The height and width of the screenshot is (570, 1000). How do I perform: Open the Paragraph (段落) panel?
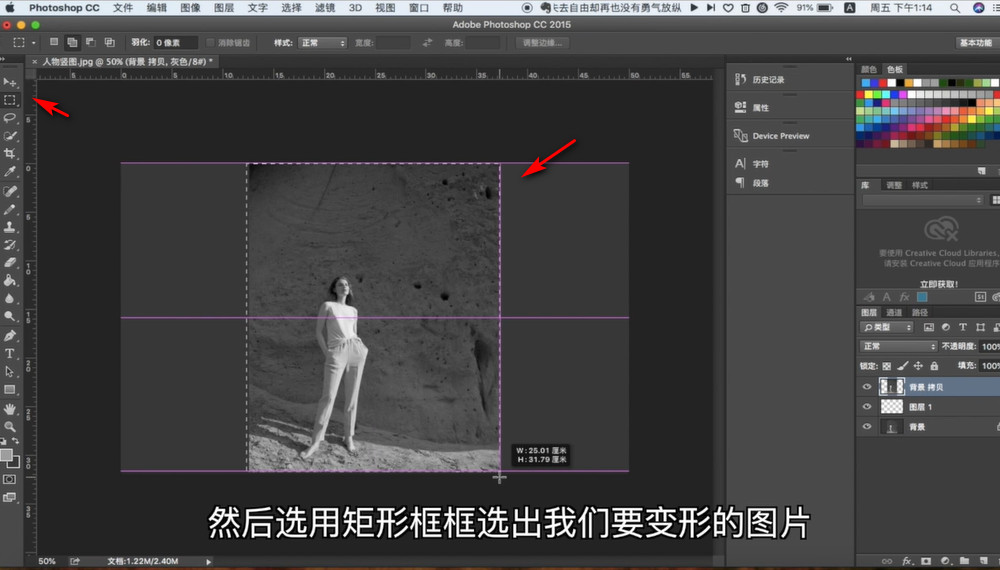point(752,183)
